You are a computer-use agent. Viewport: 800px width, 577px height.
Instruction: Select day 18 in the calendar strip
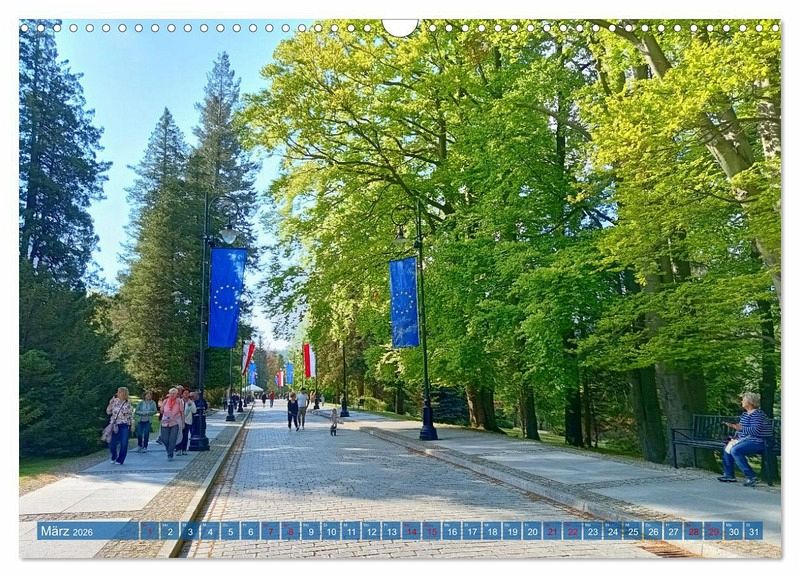point(492,531)
